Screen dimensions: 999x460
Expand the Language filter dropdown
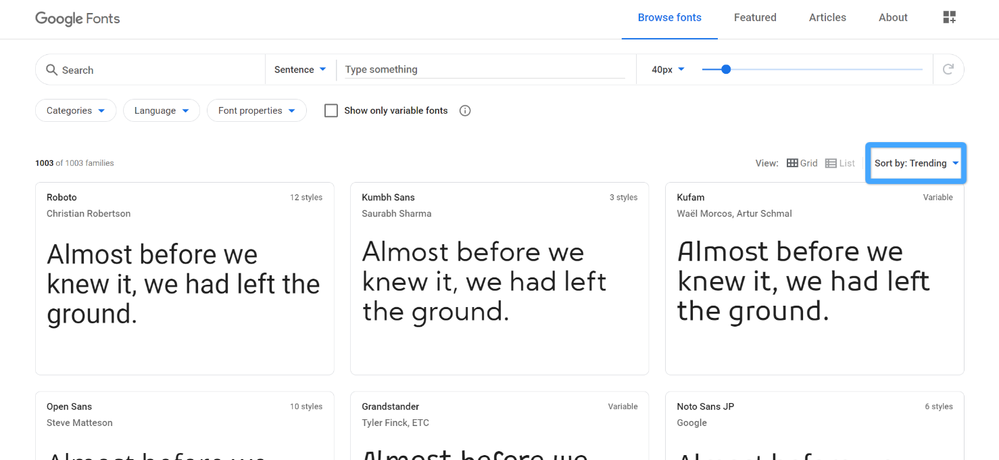(x=161, y=111)
